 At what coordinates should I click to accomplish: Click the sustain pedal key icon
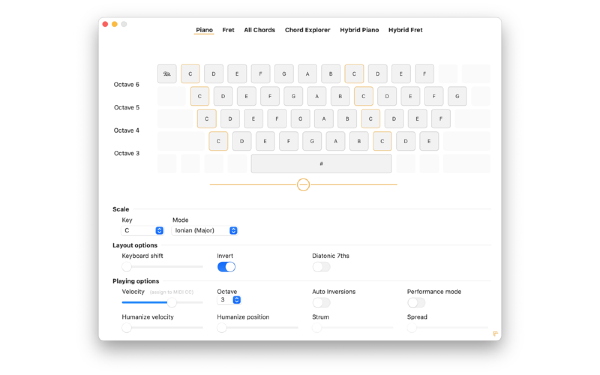(x=167, y=74)
